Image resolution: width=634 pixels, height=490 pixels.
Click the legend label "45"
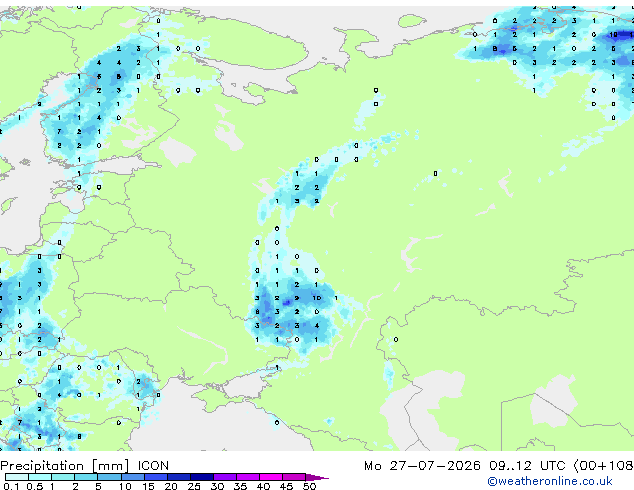coord(286,486)
